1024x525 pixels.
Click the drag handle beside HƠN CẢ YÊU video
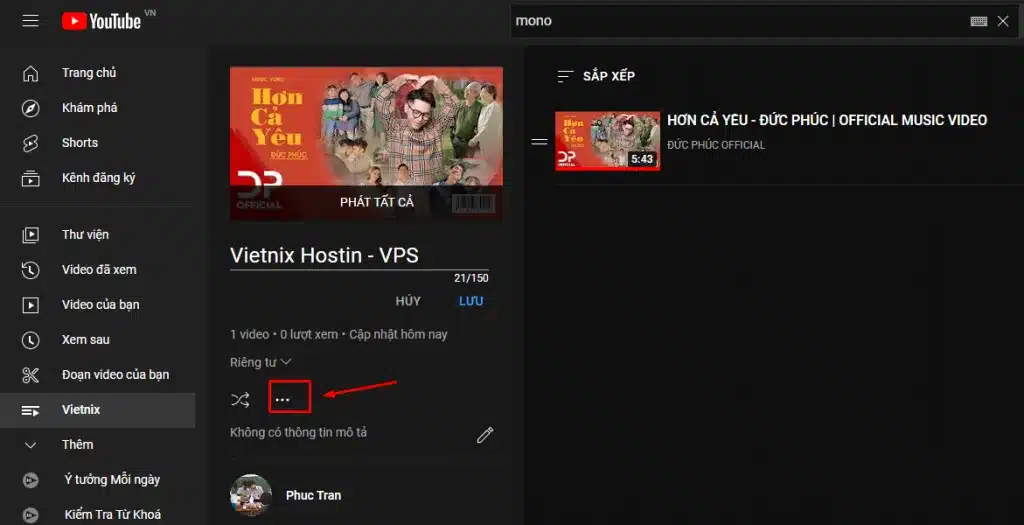click(539, 141)
